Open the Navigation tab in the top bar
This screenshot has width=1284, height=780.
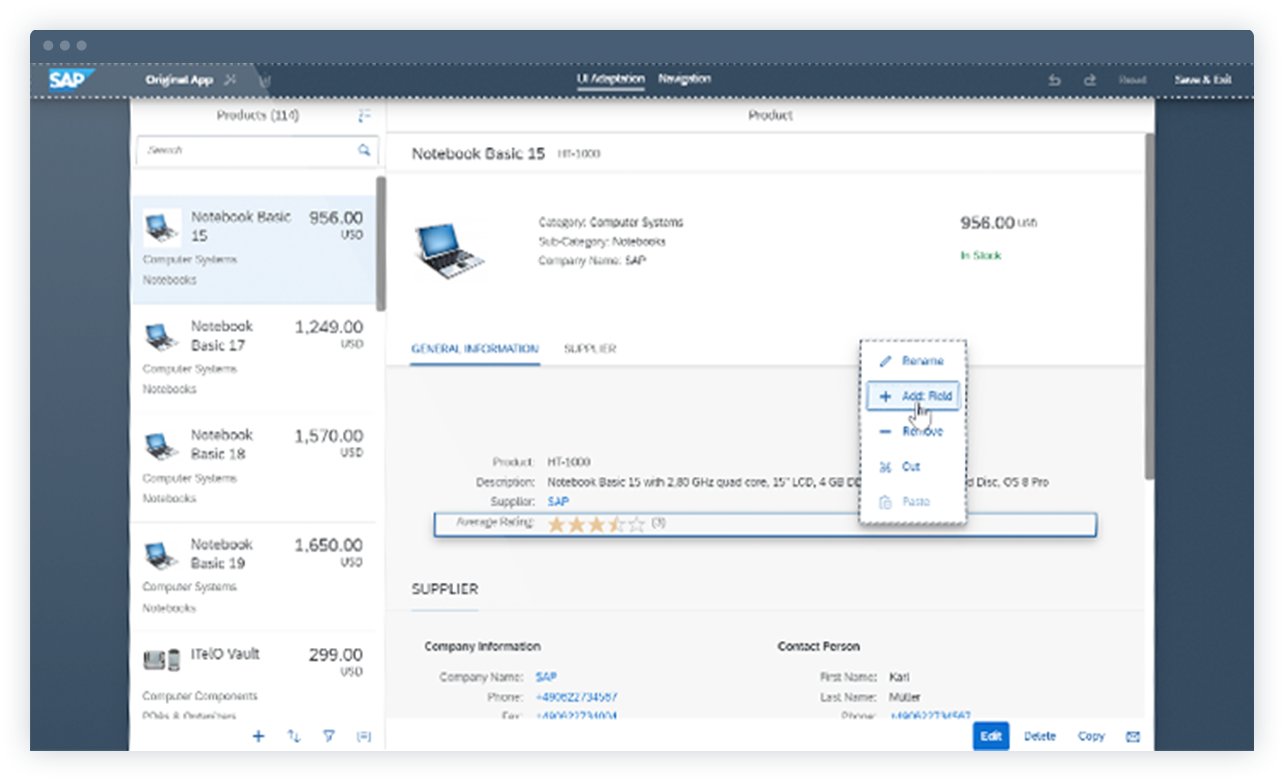[x=685, y=79]
